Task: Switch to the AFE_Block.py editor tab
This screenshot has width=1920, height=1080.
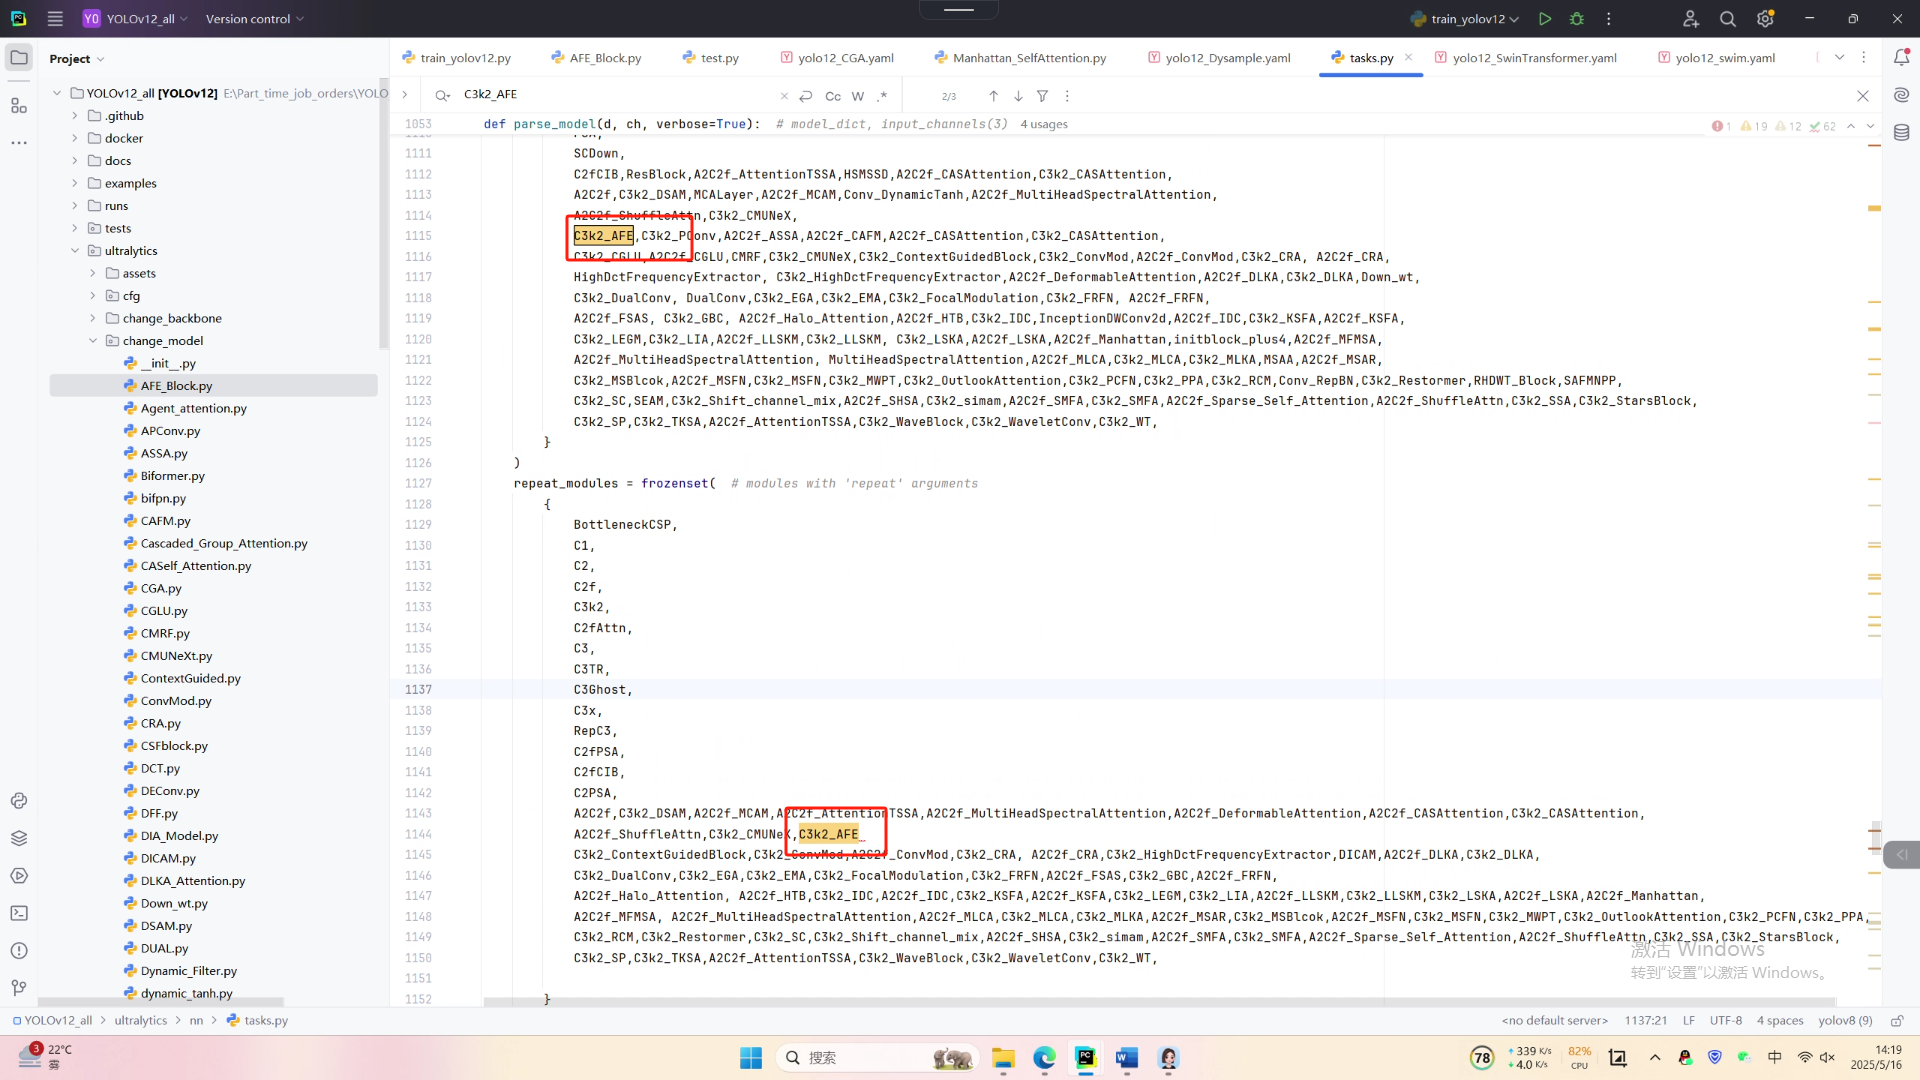Action: (604, 58)
